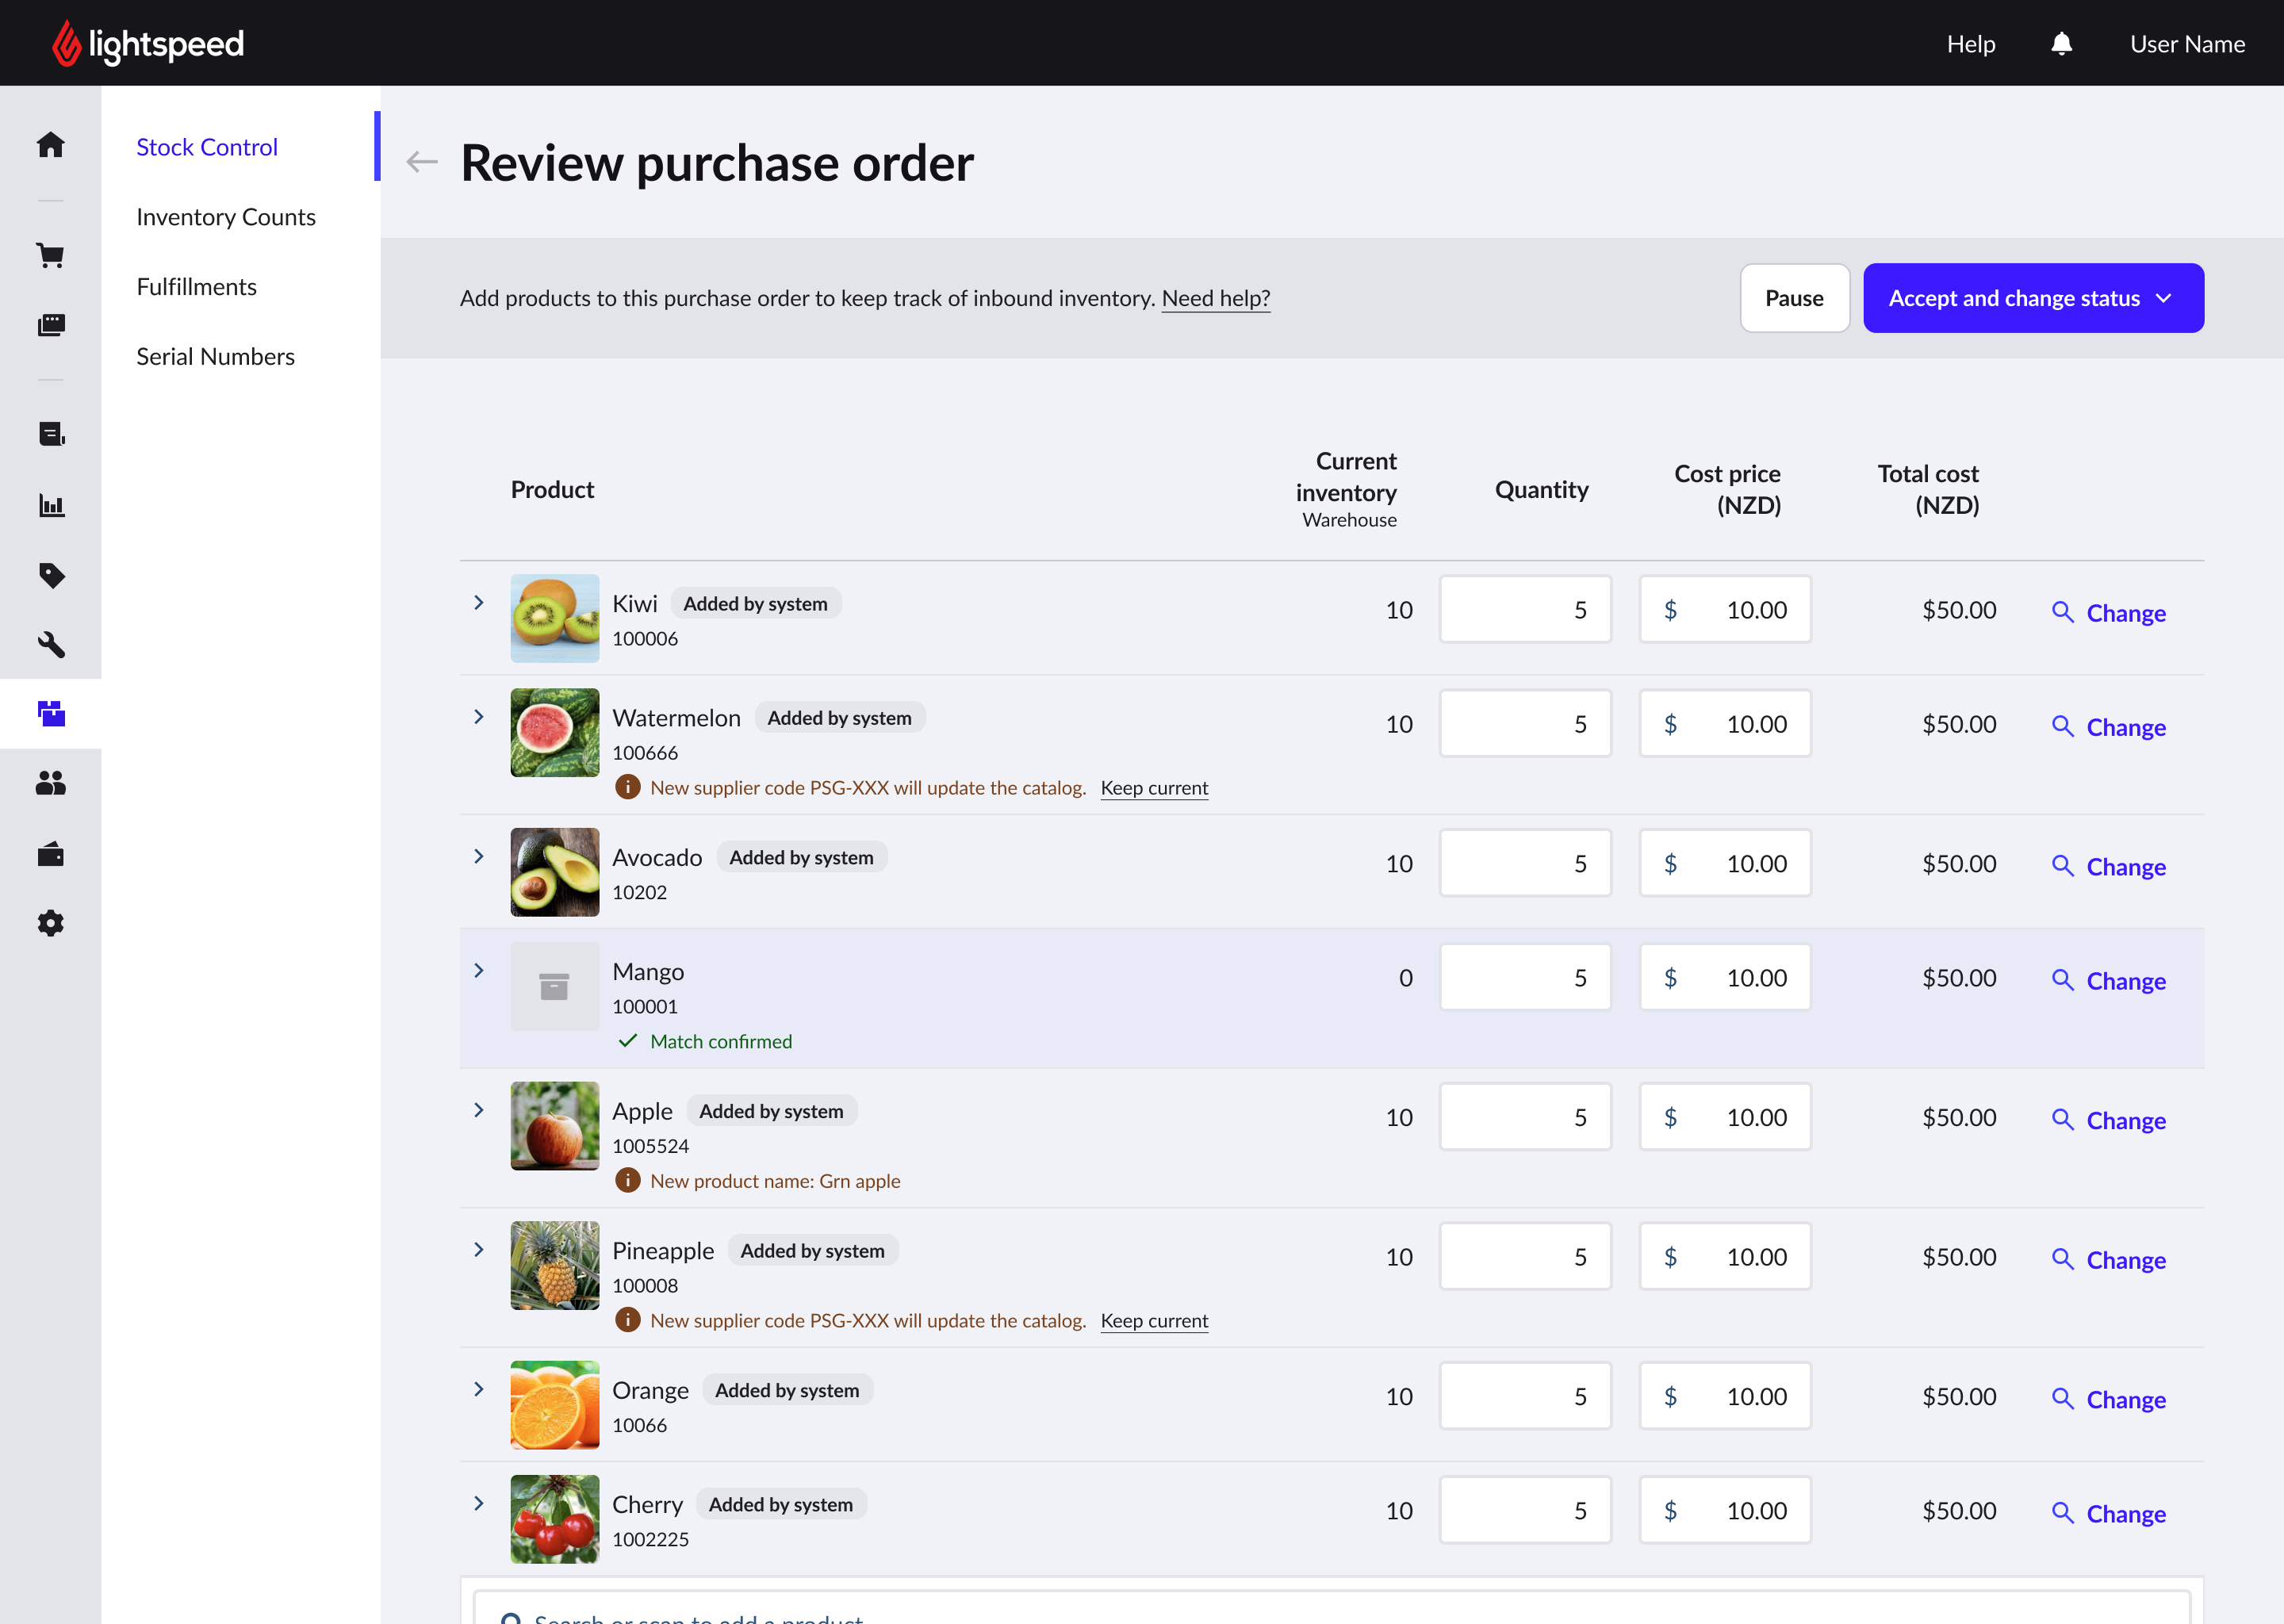Viewport: 2284px width, 1624px height.
Task: Open the Home icon in sidebar
Action: click(x=50, y=145)
